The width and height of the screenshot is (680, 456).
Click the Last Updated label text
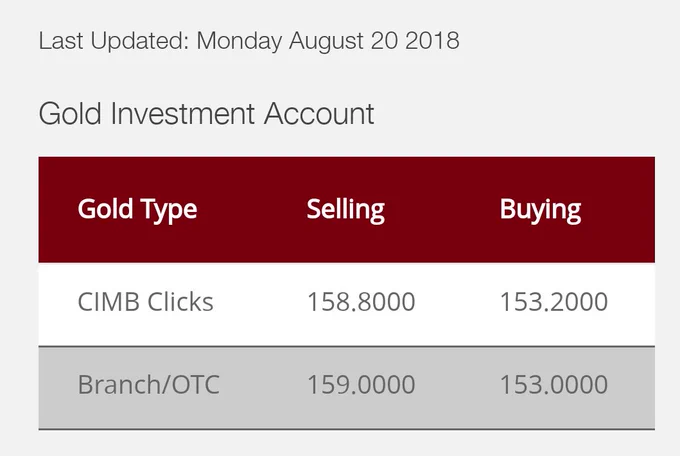[x=114, y=41]
